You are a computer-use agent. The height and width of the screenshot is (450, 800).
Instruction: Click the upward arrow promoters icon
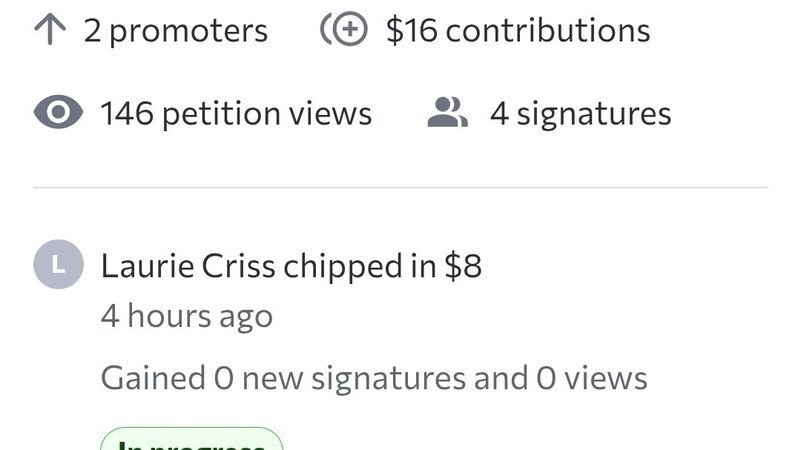49,30
